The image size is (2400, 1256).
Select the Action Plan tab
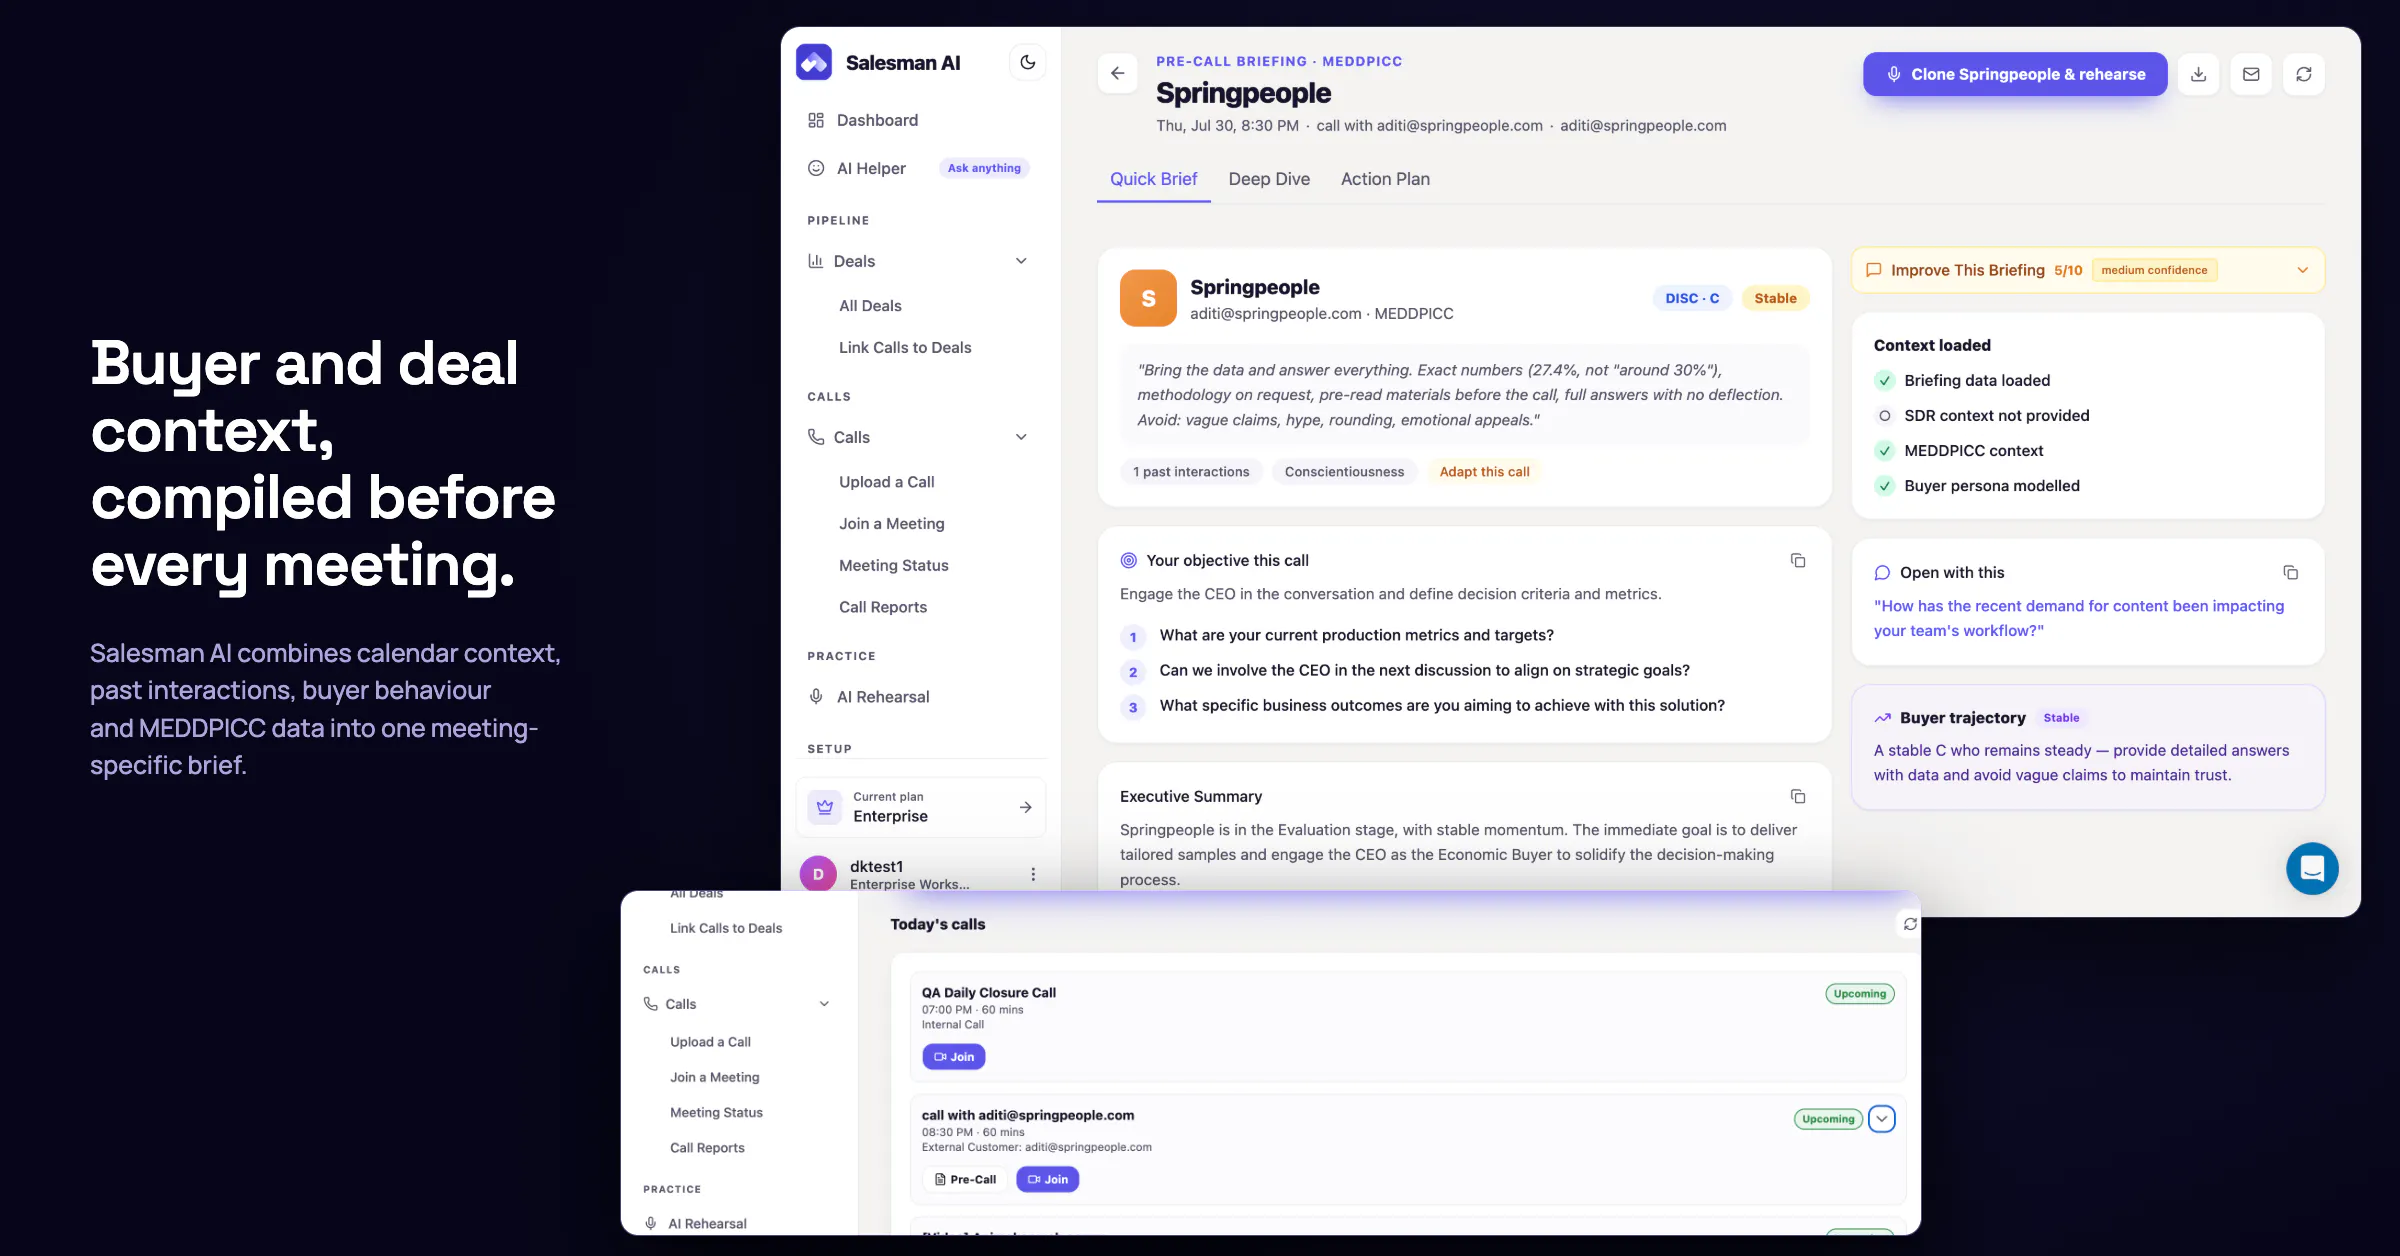tap(1385, 179)
